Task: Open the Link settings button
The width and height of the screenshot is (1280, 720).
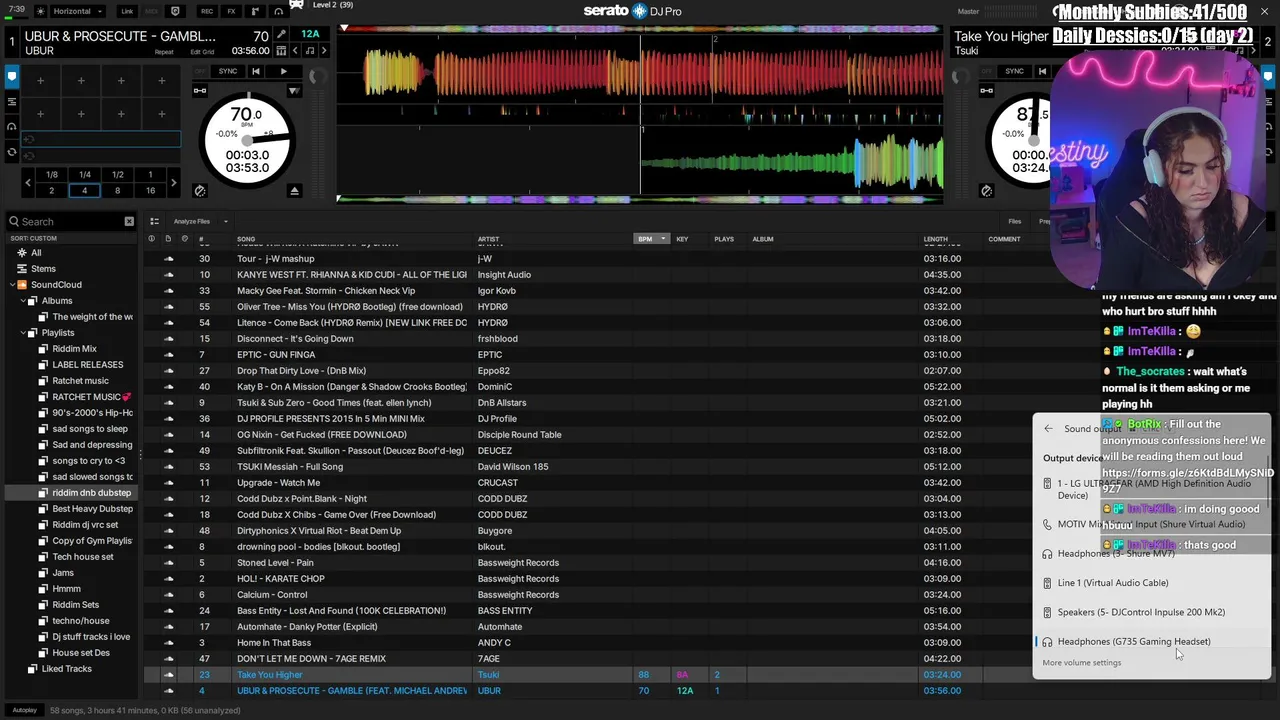Action: point(127,11)
